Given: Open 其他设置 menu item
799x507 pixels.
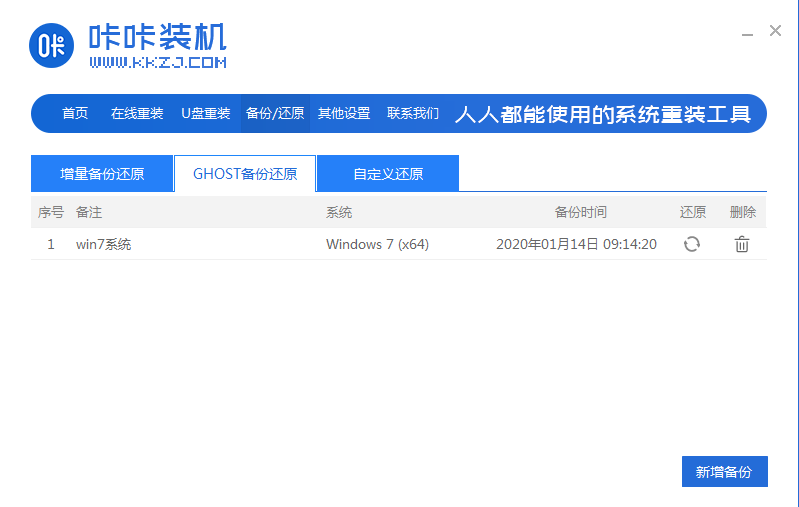Looking at the screenshot, I should point(344,113).
